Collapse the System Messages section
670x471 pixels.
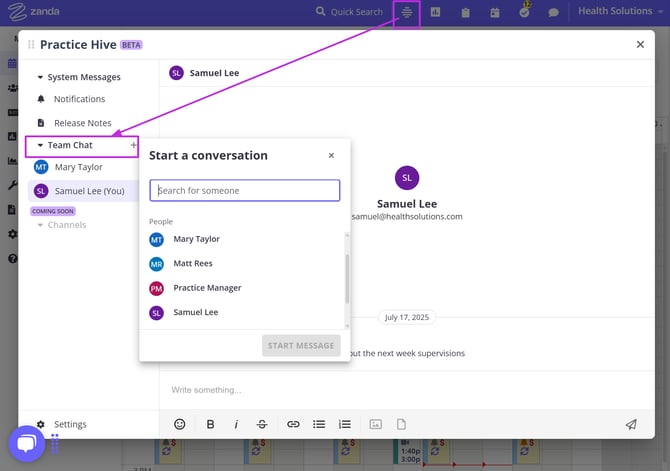[x=41, y=77]
